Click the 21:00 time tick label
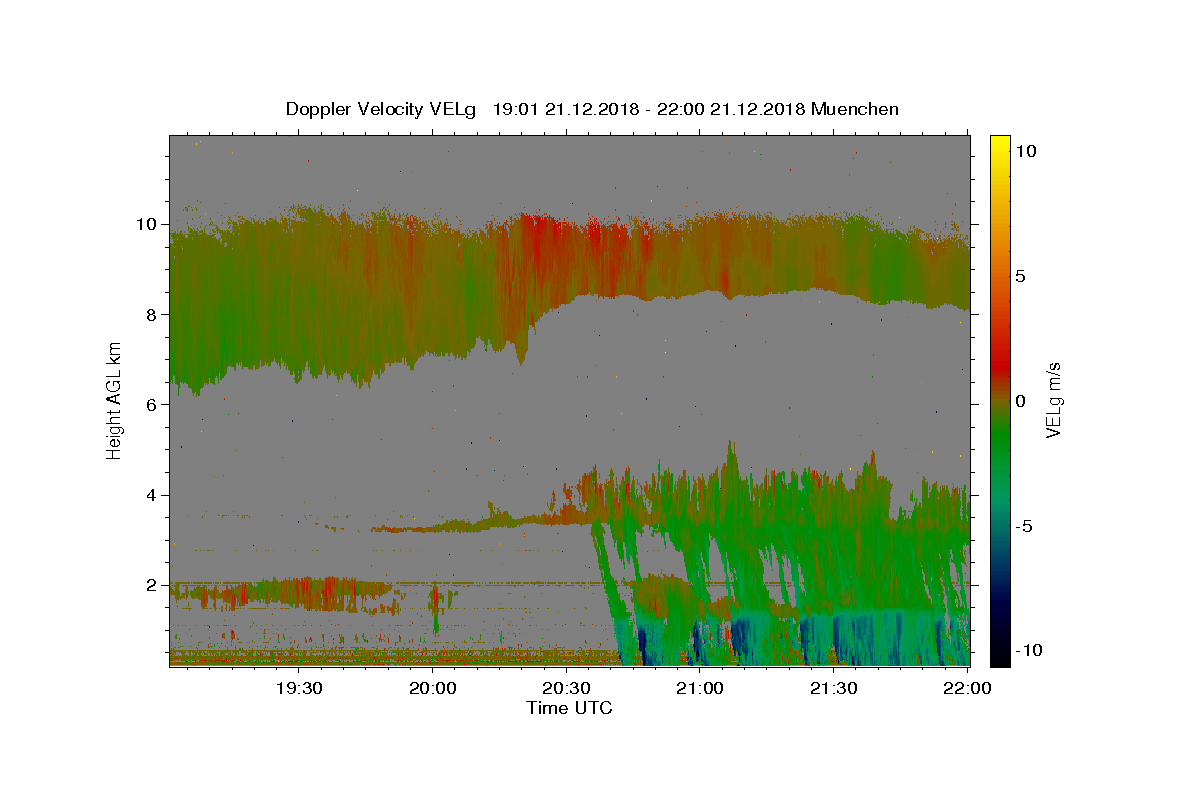This screenshot has width=1200, height=800. point(700,688)
